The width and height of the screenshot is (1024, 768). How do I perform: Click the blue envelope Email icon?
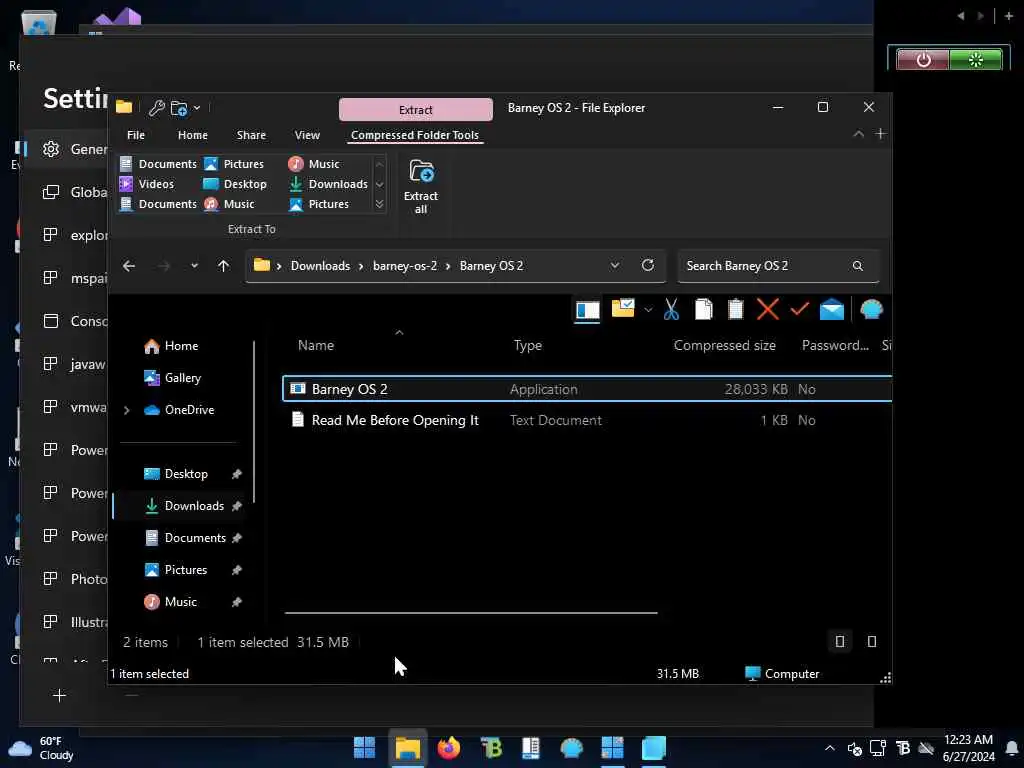point(831,310)
